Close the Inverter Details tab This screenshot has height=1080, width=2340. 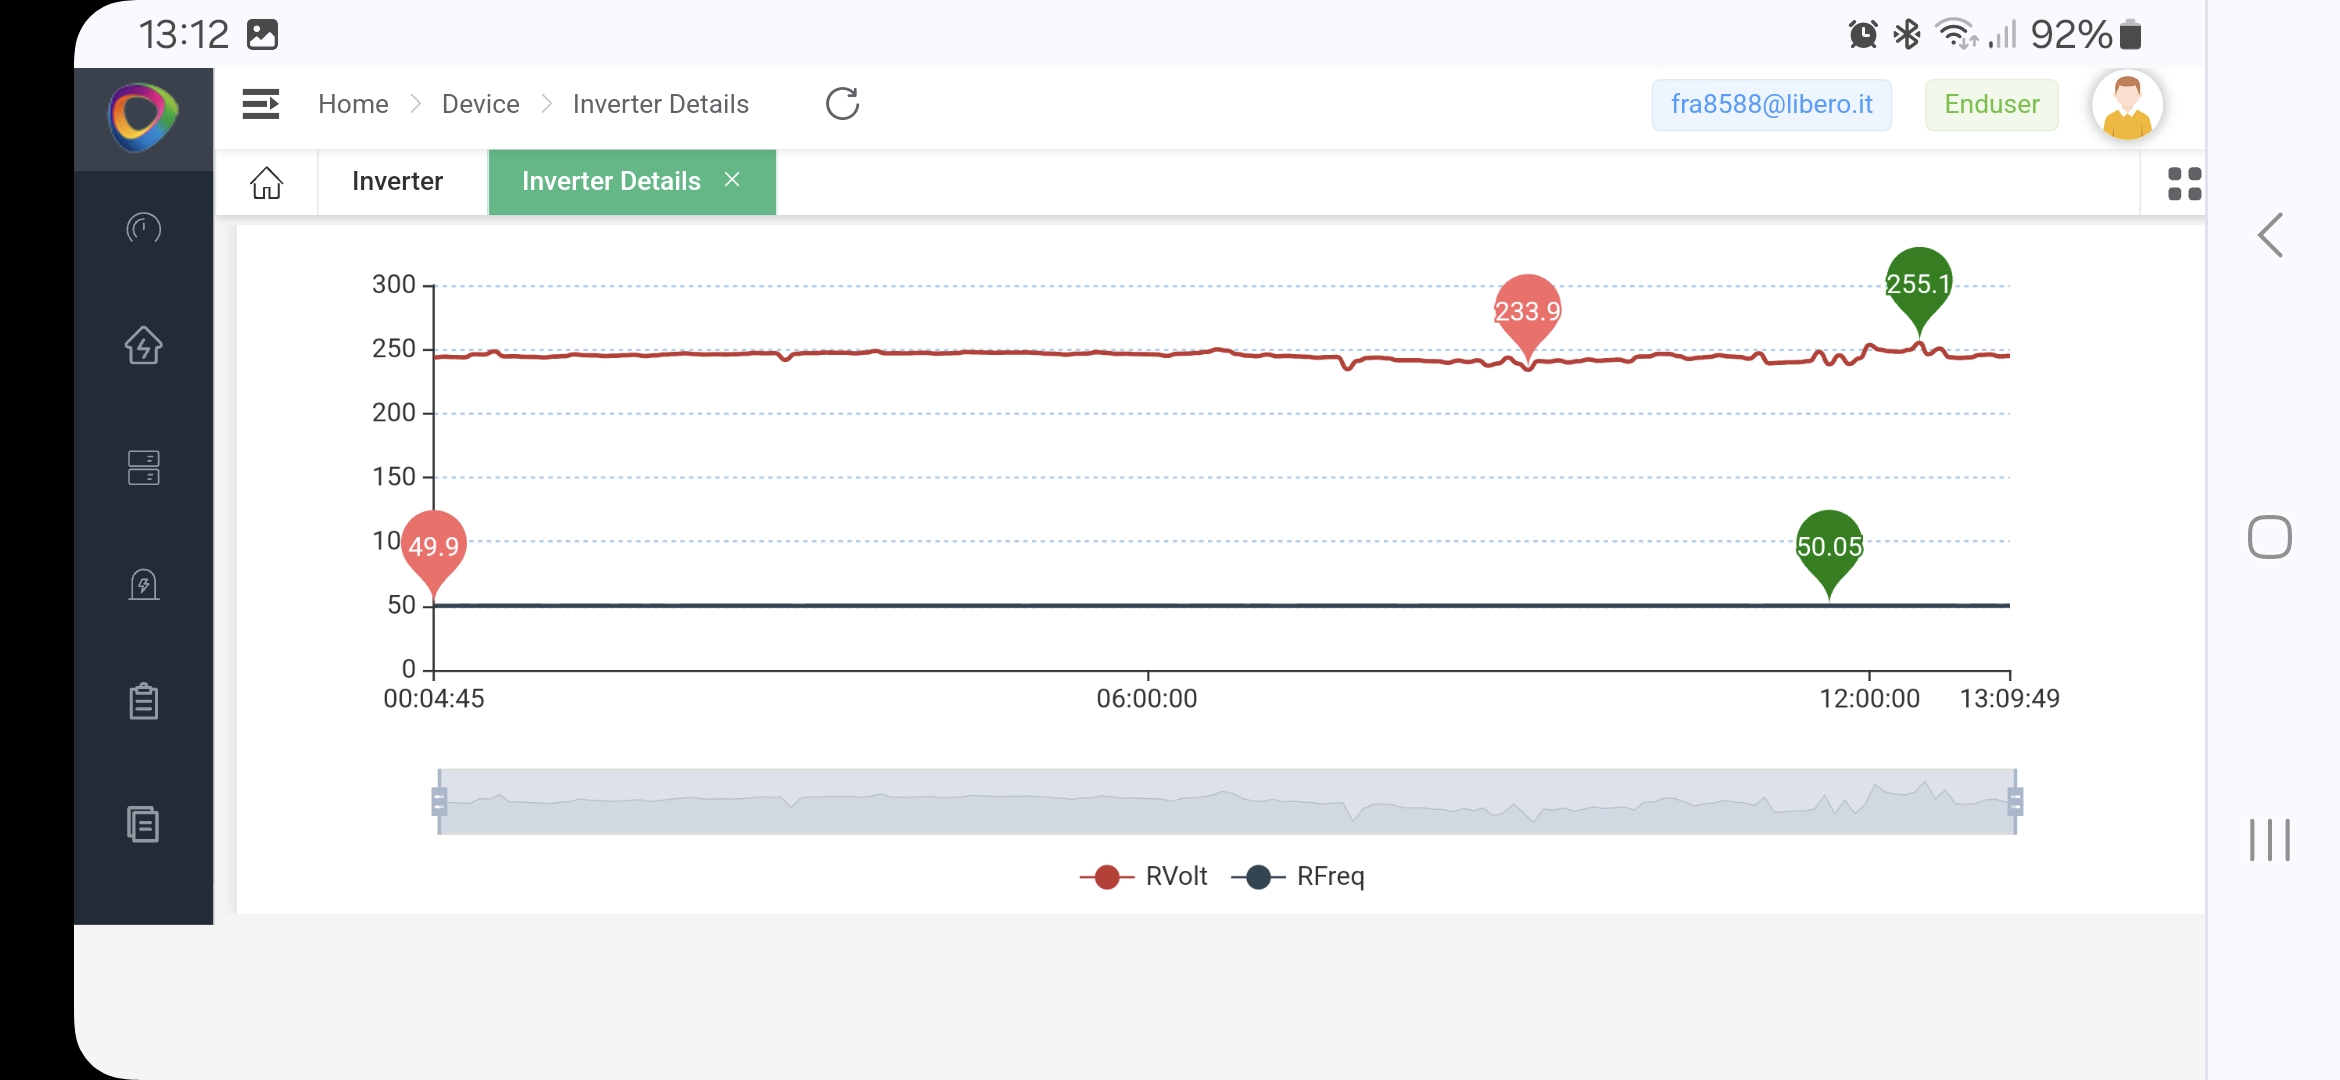(x=732, y=180)
